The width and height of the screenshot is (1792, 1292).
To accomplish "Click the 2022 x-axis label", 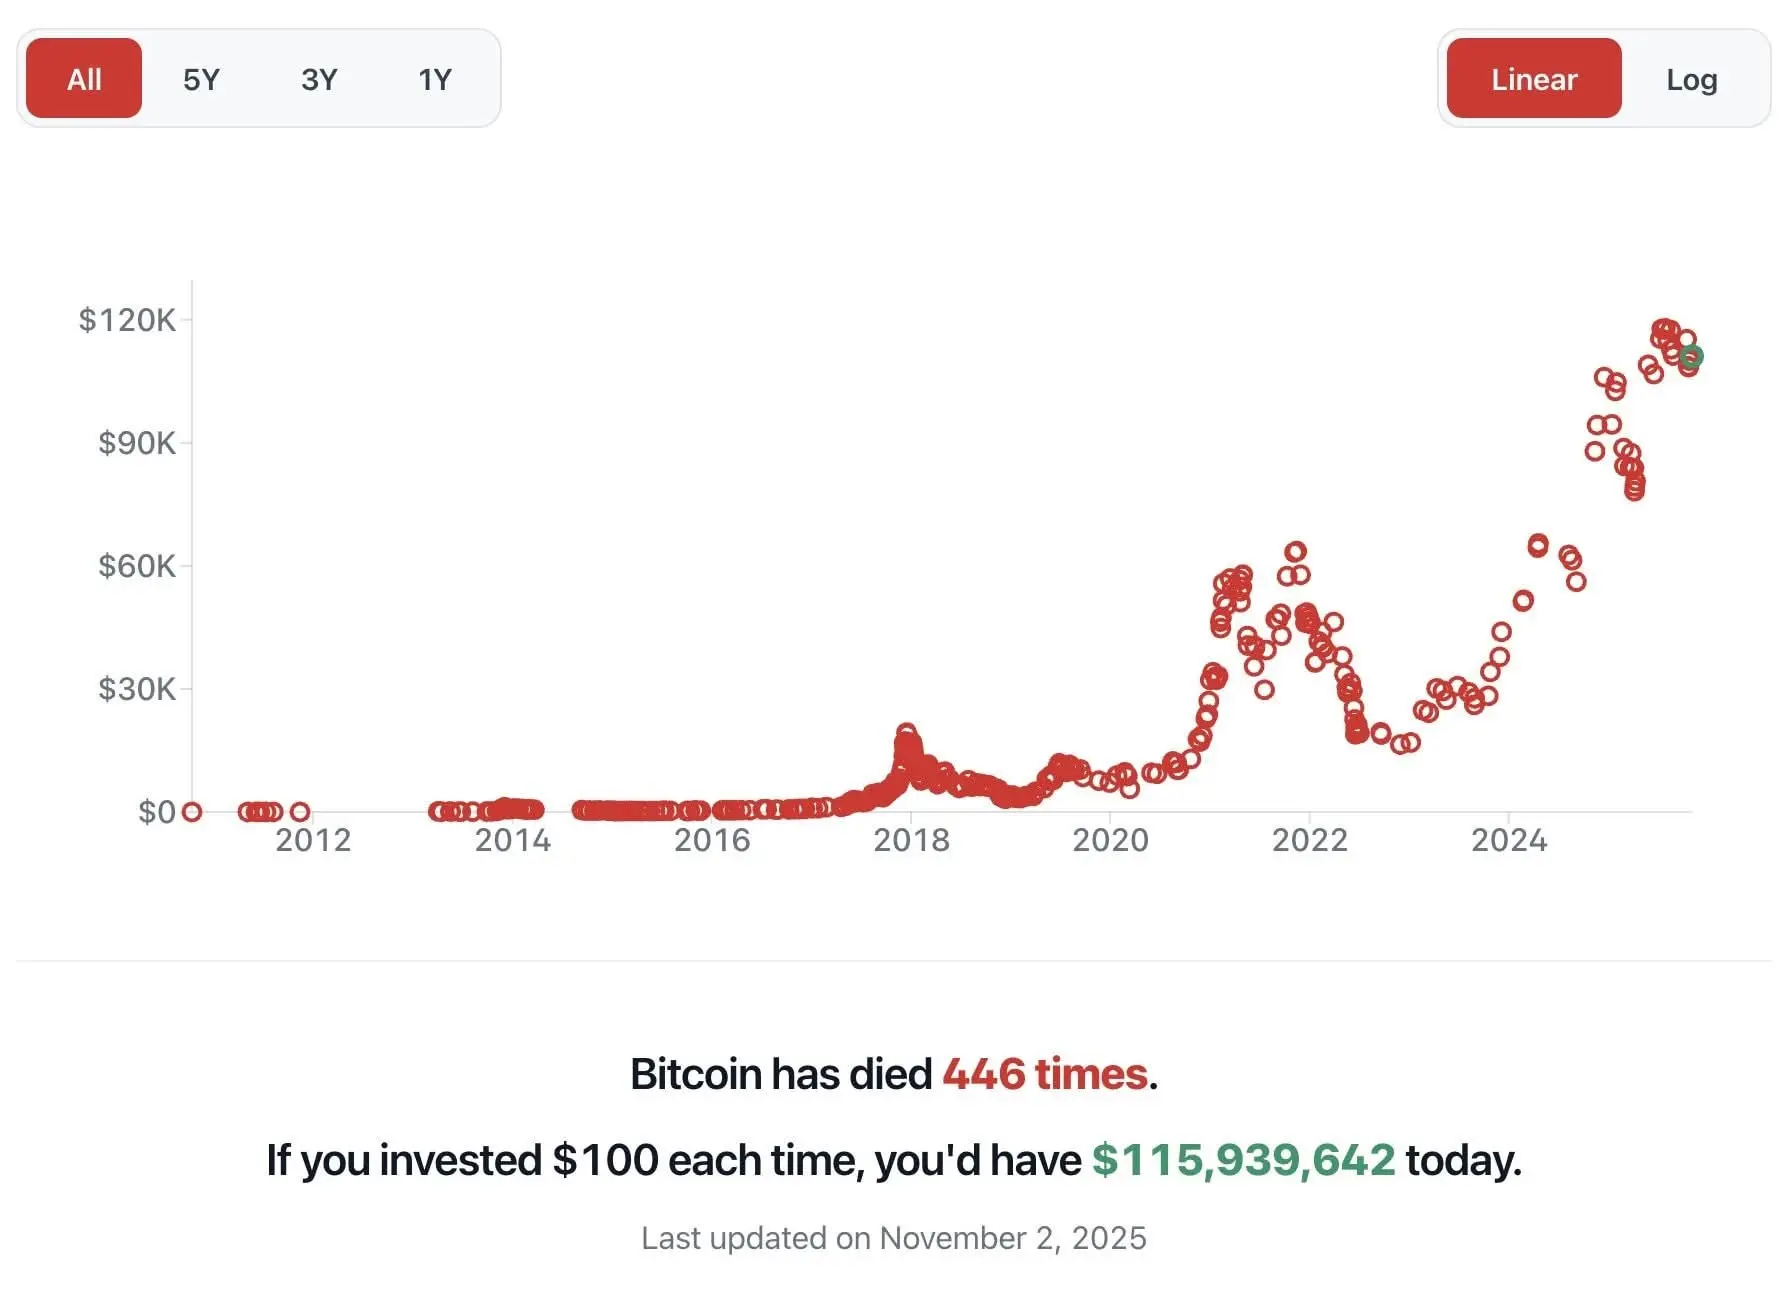I will pyautogui.click(x=1309, y=840).
